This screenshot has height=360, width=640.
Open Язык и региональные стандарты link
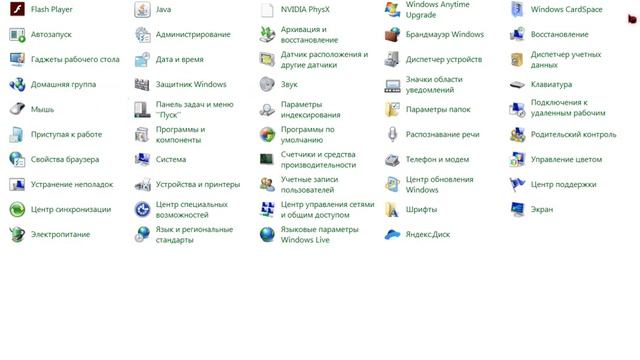tap(194, 234)
